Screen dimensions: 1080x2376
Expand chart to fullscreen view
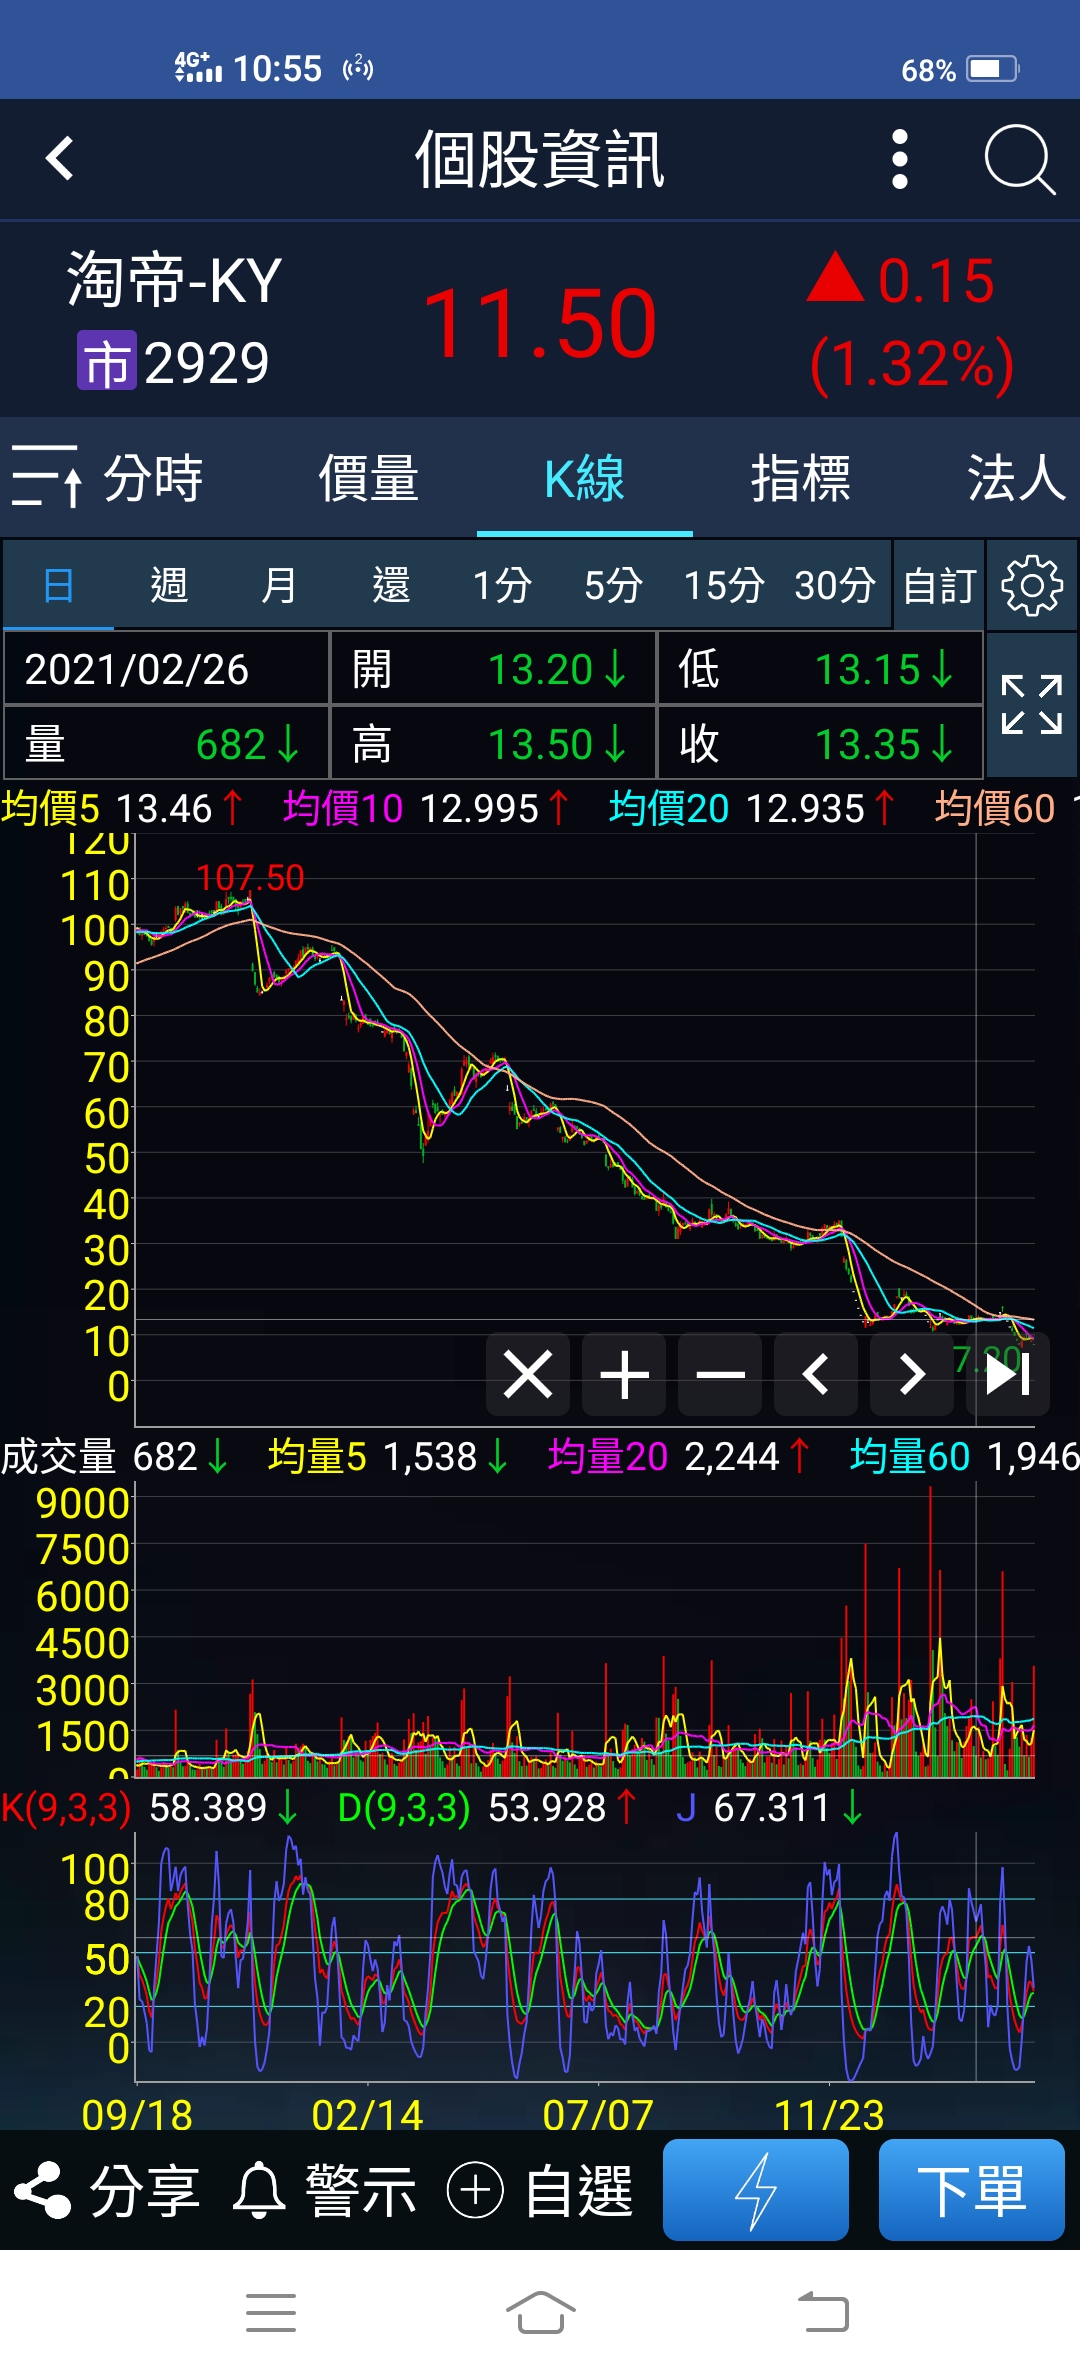coord(1031,705)
